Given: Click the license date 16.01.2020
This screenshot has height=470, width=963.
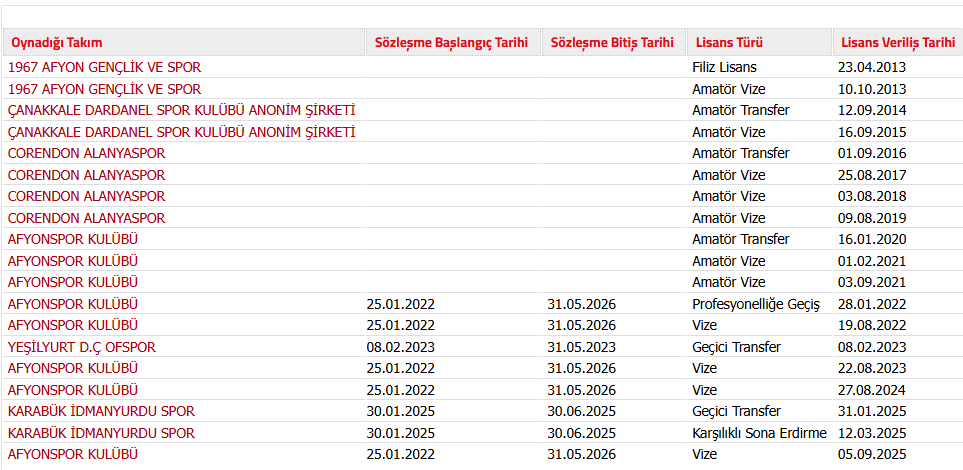Looking at the screenshot, I should tap(872, 239).
